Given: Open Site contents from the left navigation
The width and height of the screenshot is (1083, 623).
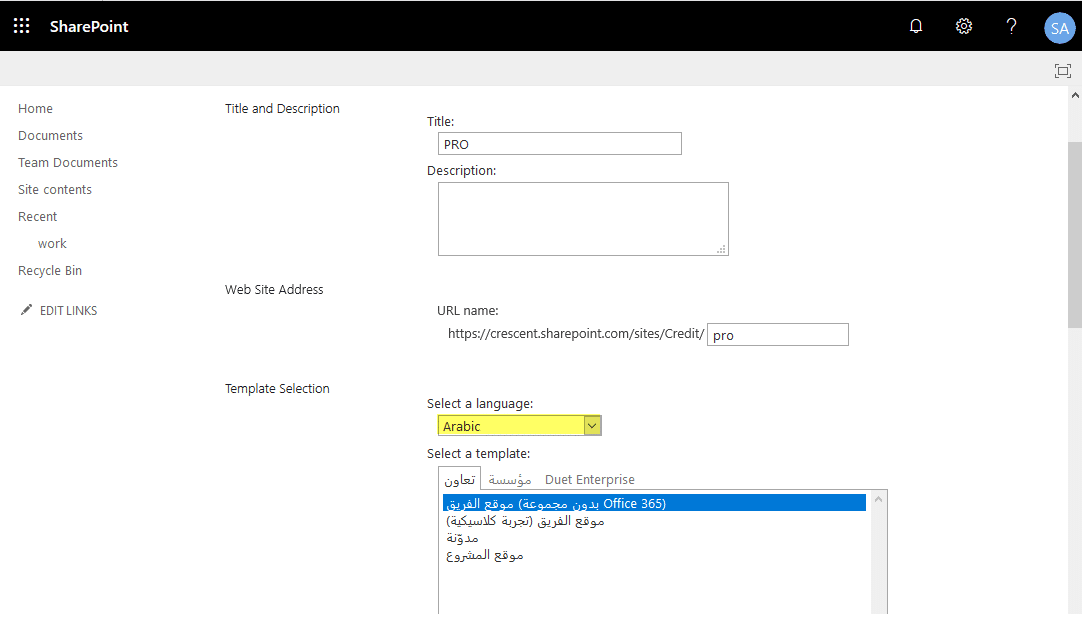Looking at the screenshot, I should 55,189.
